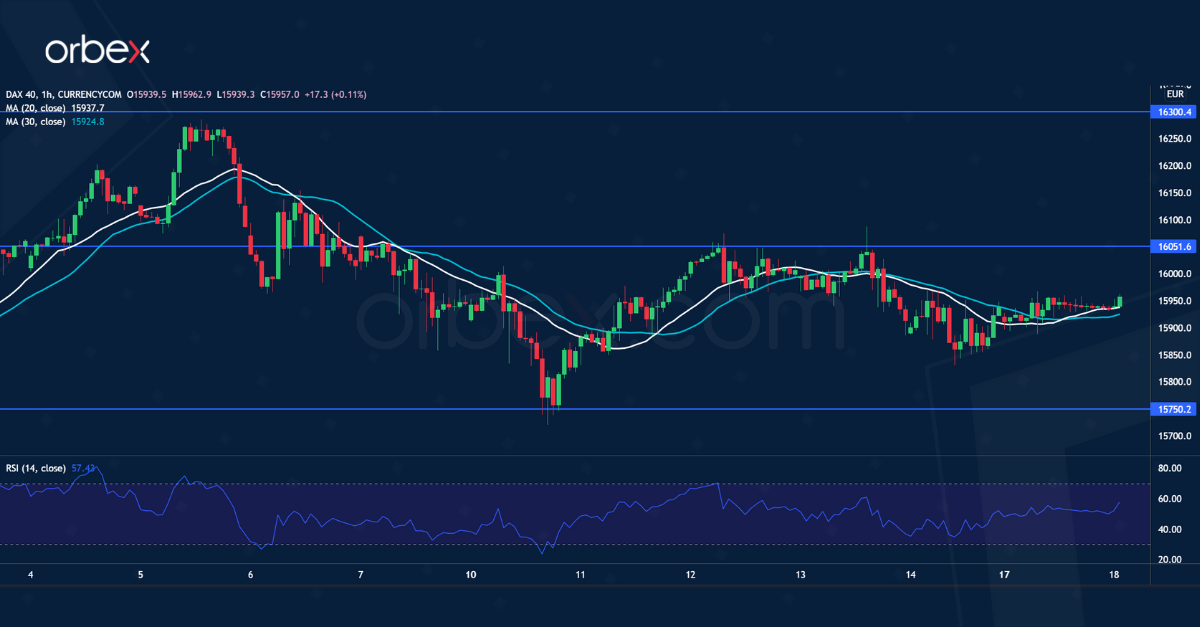This screenshot has width=1200, height=627.
Task: Click the RSI (14, close) indicator label
Action: 35,469
